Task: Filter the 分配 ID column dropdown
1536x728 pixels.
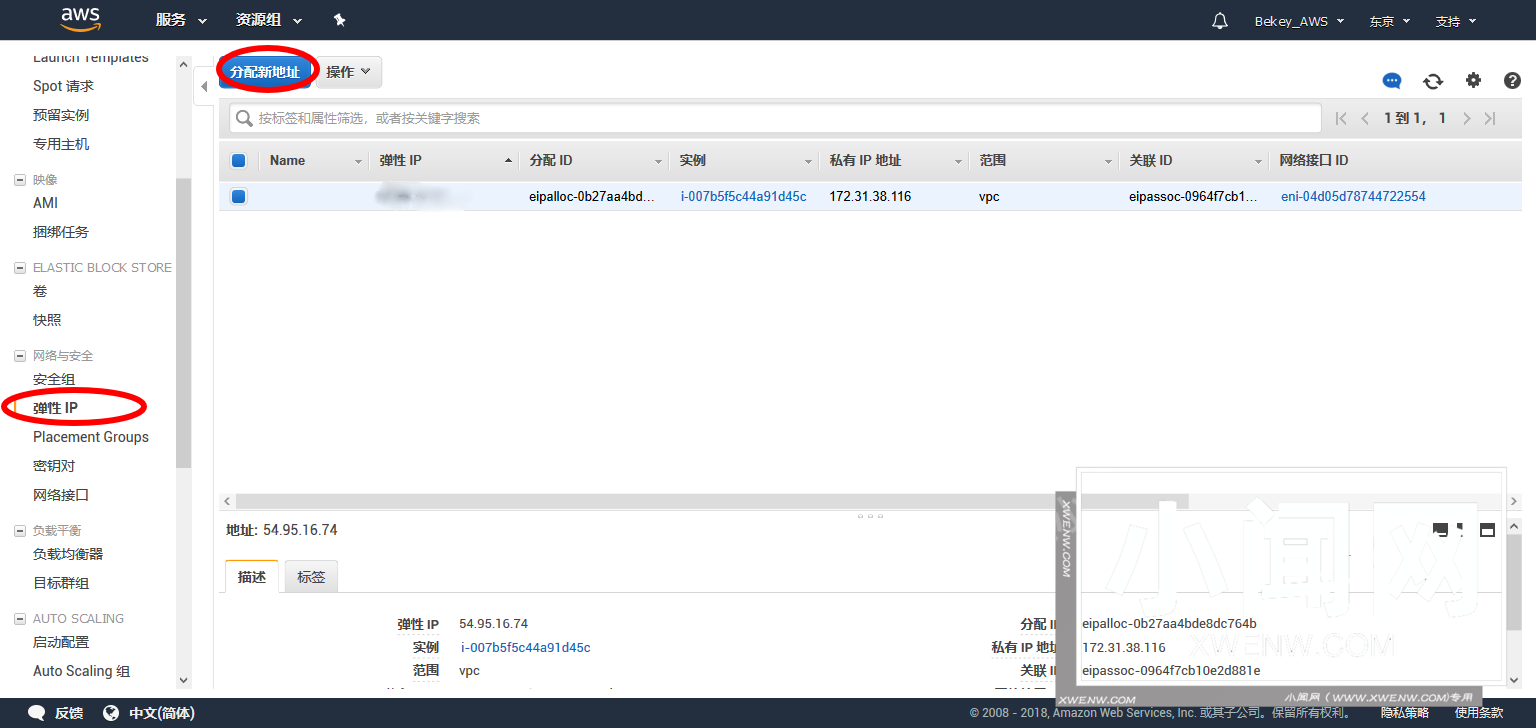Action: pyautogui.click(x=659, y=161)
